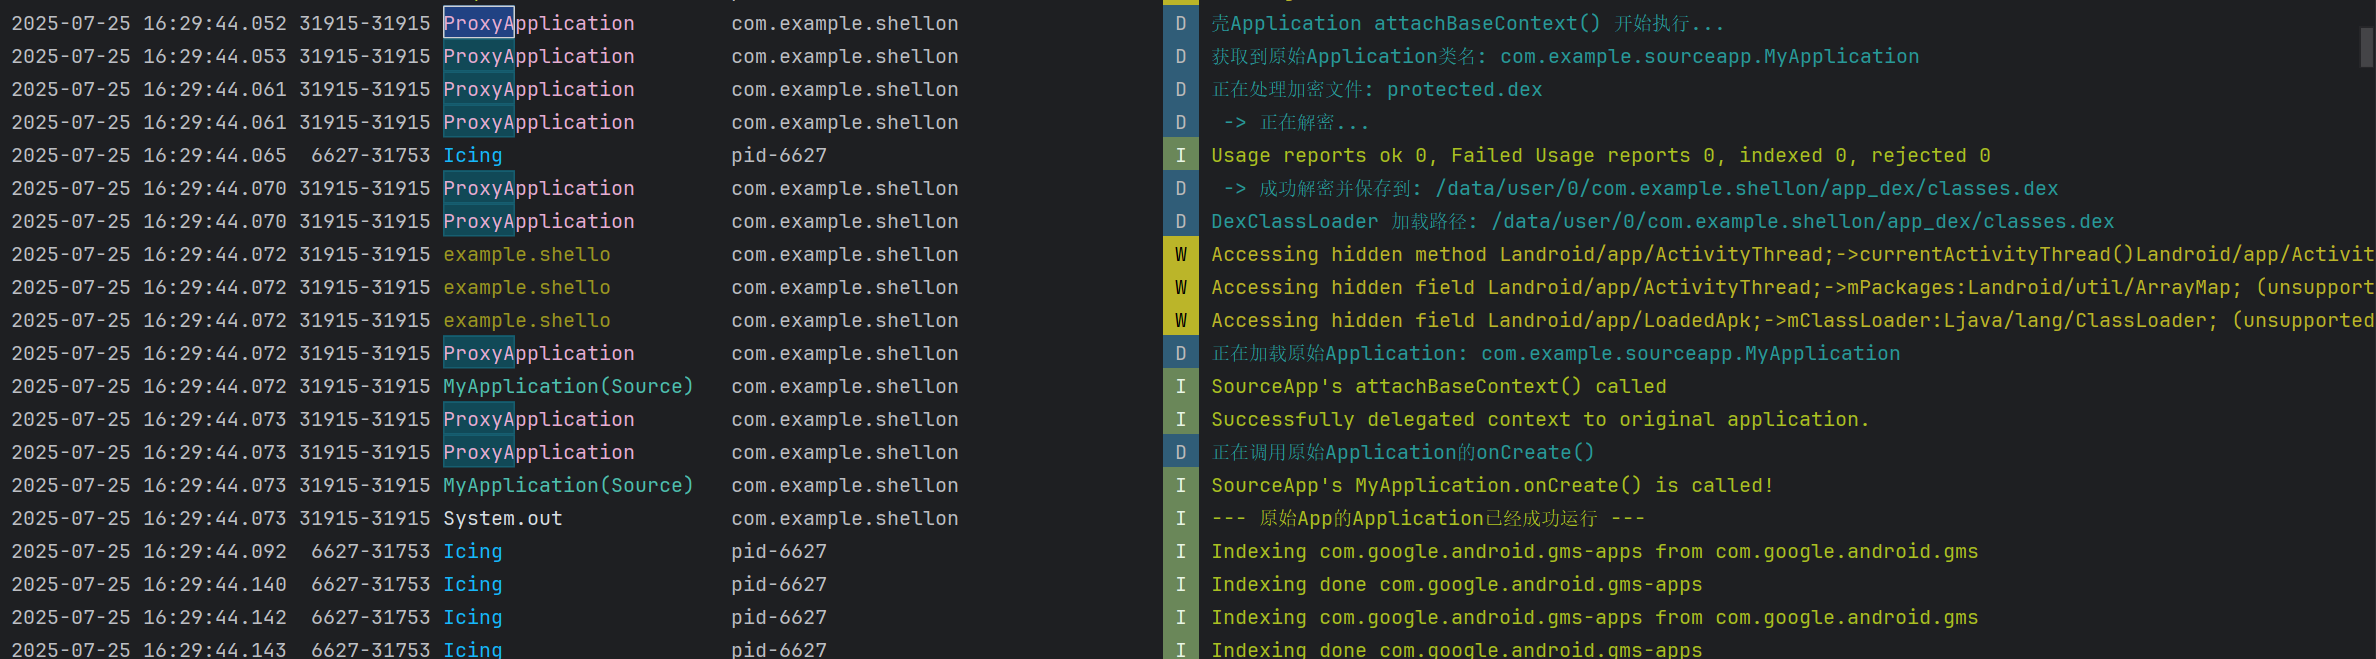Click the message '壳Application attachBaseContext() 开始执行...'
2376x659 pixels.
1467,23
